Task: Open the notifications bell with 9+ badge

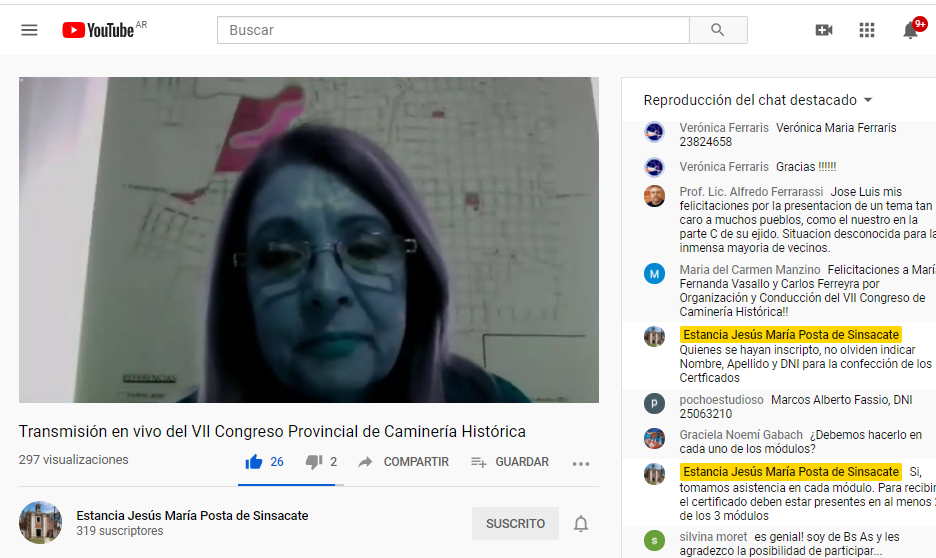Action: (x=910, y=30)
